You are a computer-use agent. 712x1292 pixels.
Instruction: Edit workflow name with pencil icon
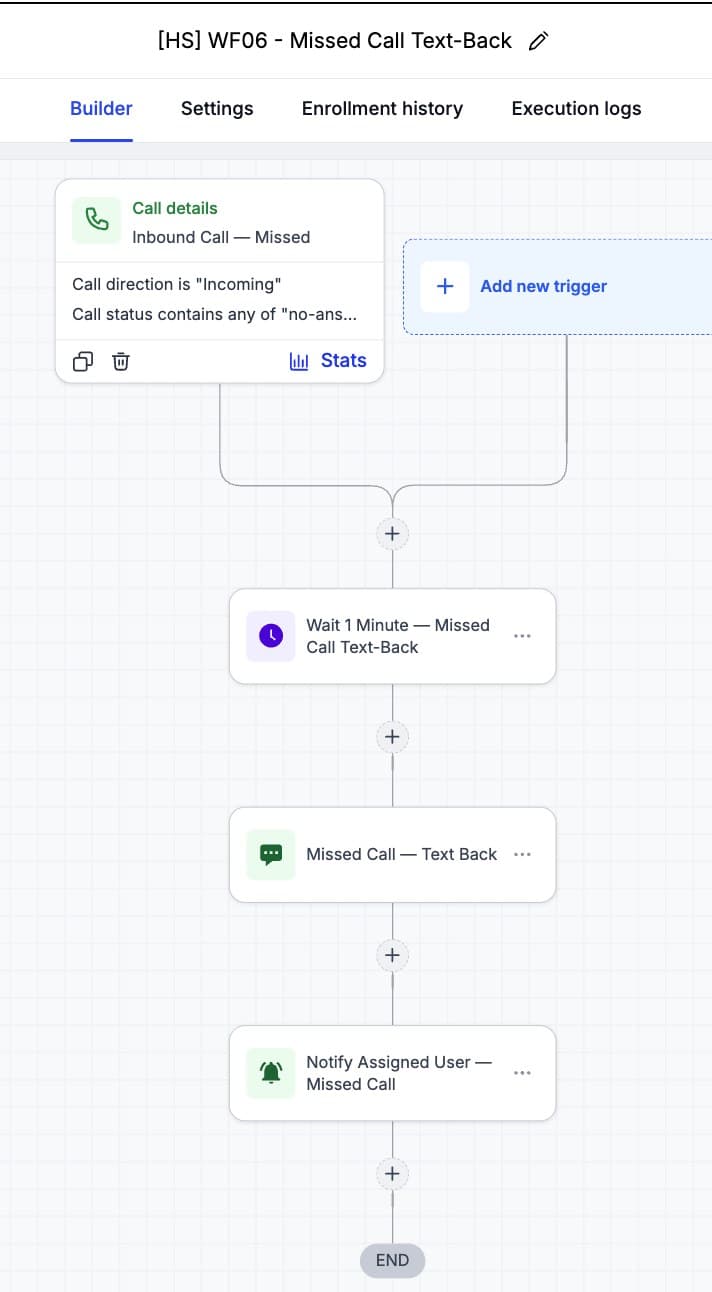[x=539, y=41]
